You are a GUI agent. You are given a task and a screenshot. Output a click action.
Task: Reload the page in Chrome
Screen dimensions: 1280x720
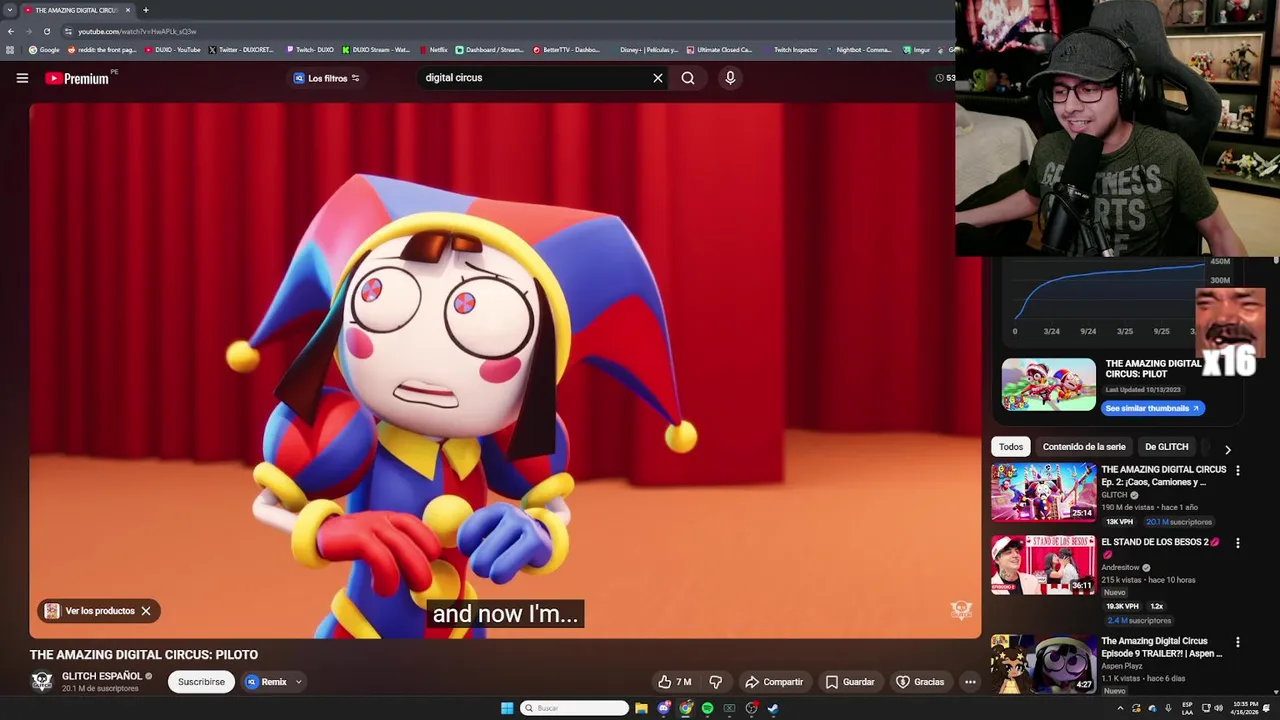(47, 31)
